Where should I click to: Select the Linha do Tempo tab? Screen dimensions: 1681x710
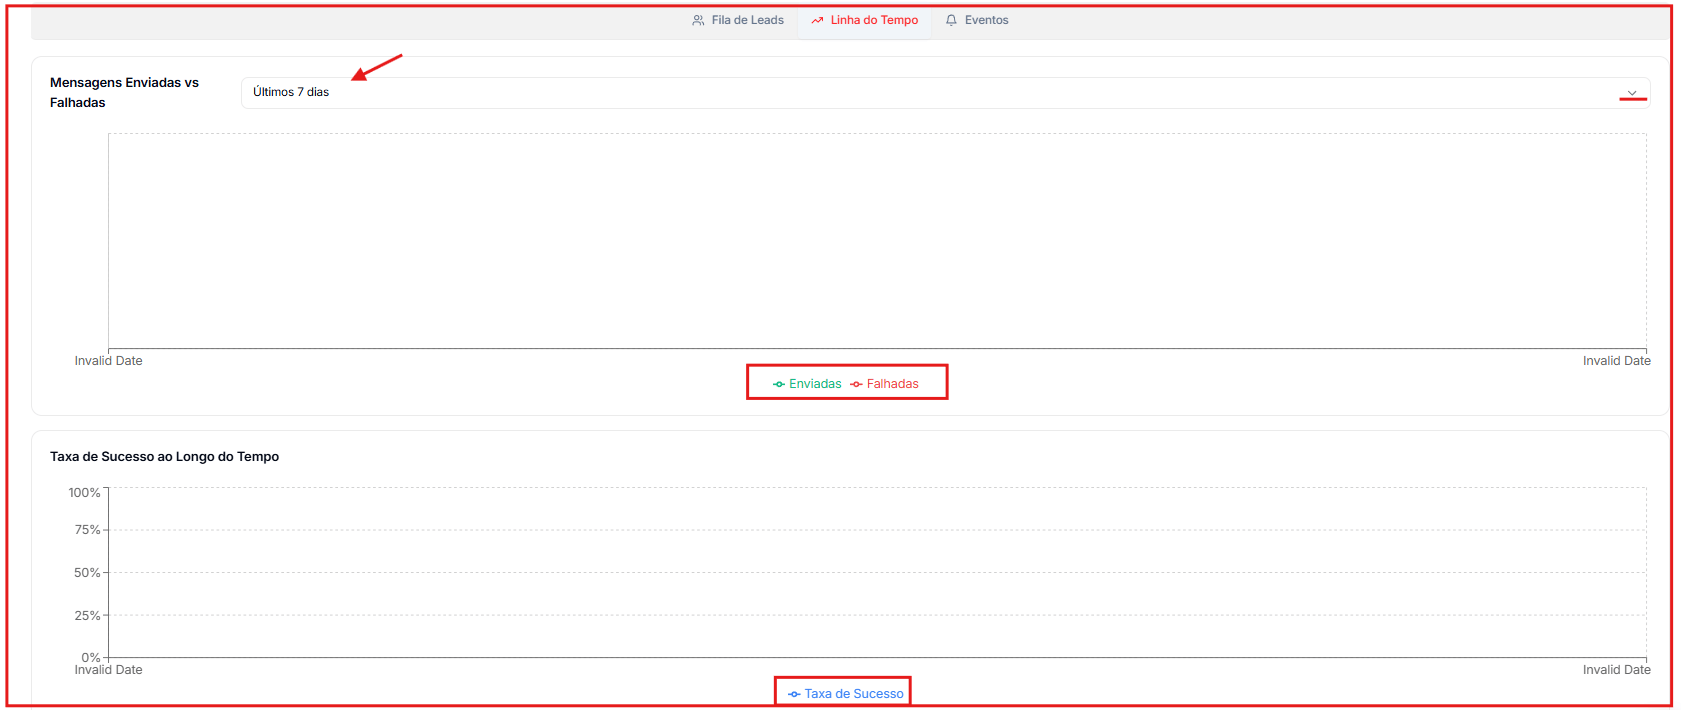pyautogui.click(x=865, y=20)
